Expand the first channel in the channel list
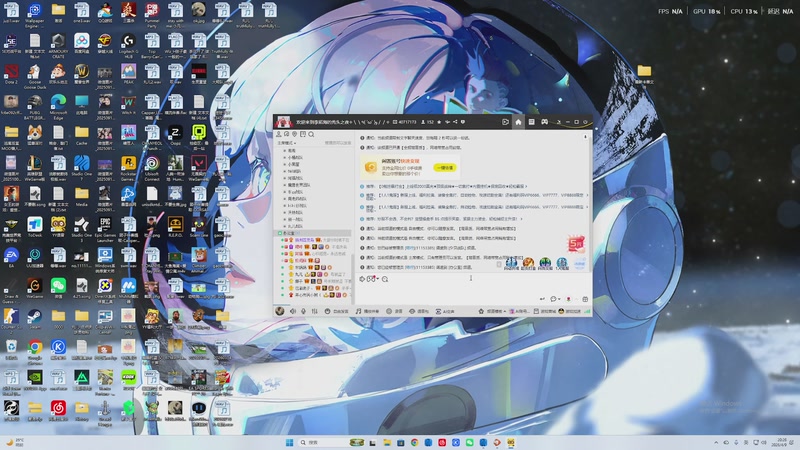The image size is (800, 450). pyautogui.click(x=285, y=151)
